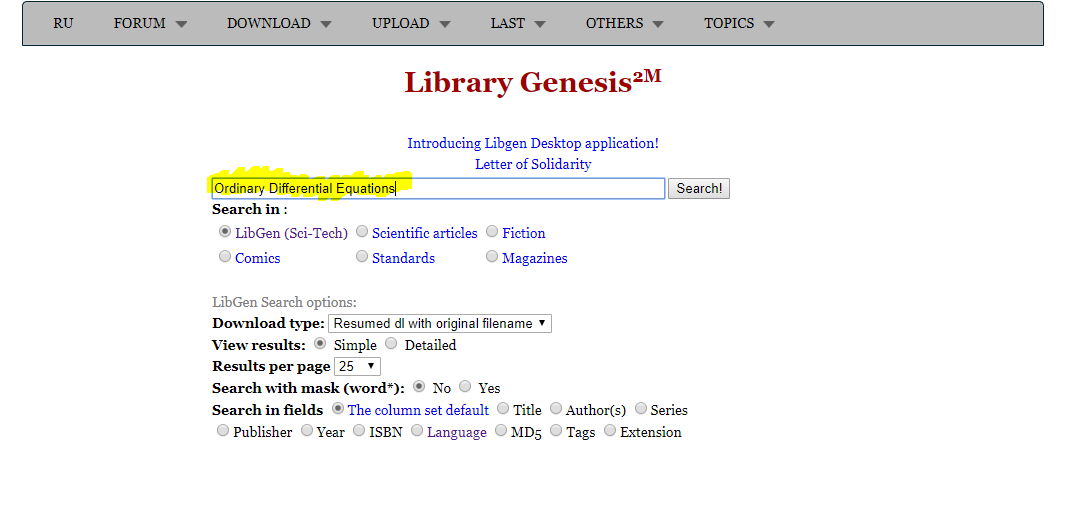Open the LibGen (Sci-Tech) link
The height and width of the screenshot is (520, 1078).
[292, 233]
